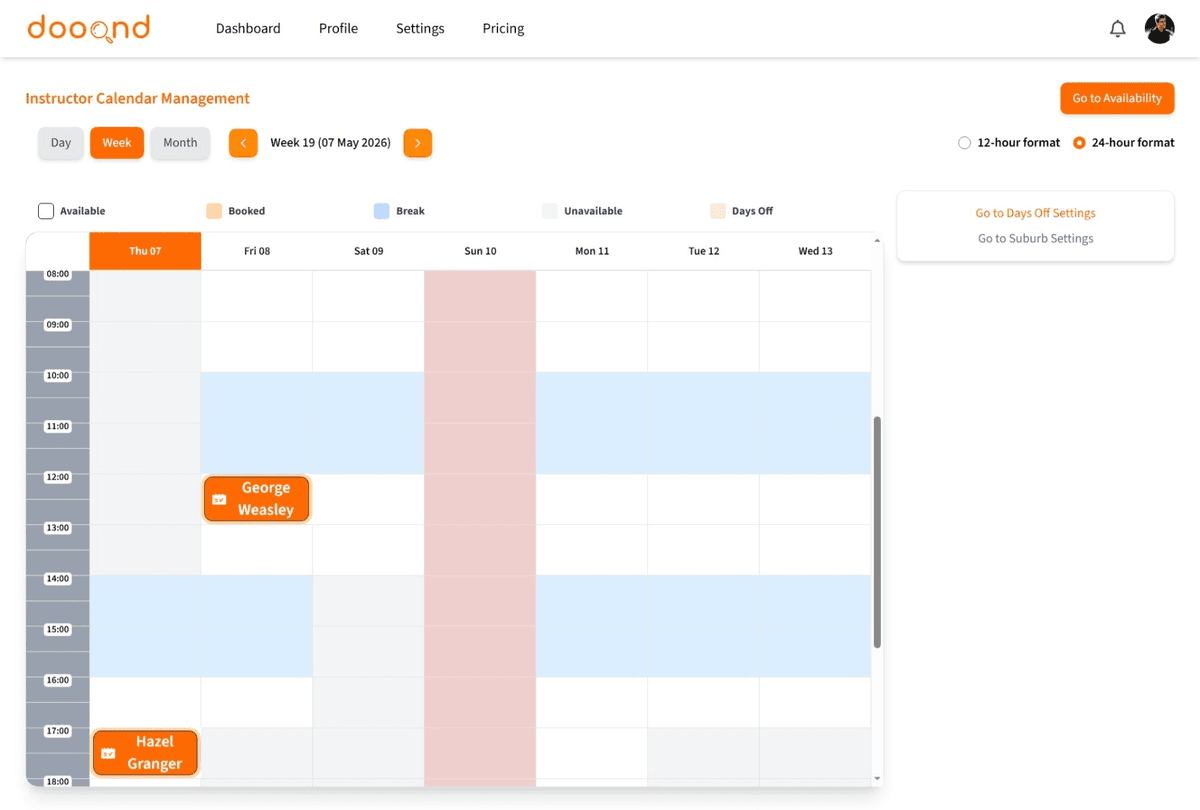Open the Settings menu item
Image resolution: width=1200 pixels, height=810 pixels.
[420, 28]
